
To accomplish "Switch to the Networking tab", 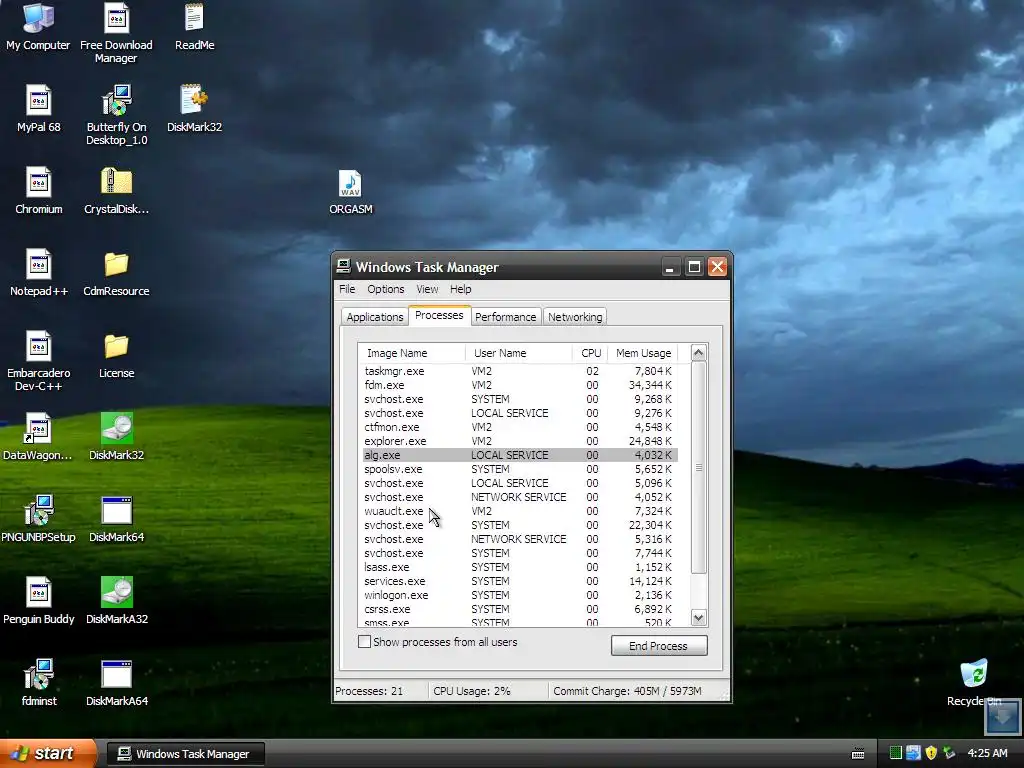I will click(x=575, y=317).
